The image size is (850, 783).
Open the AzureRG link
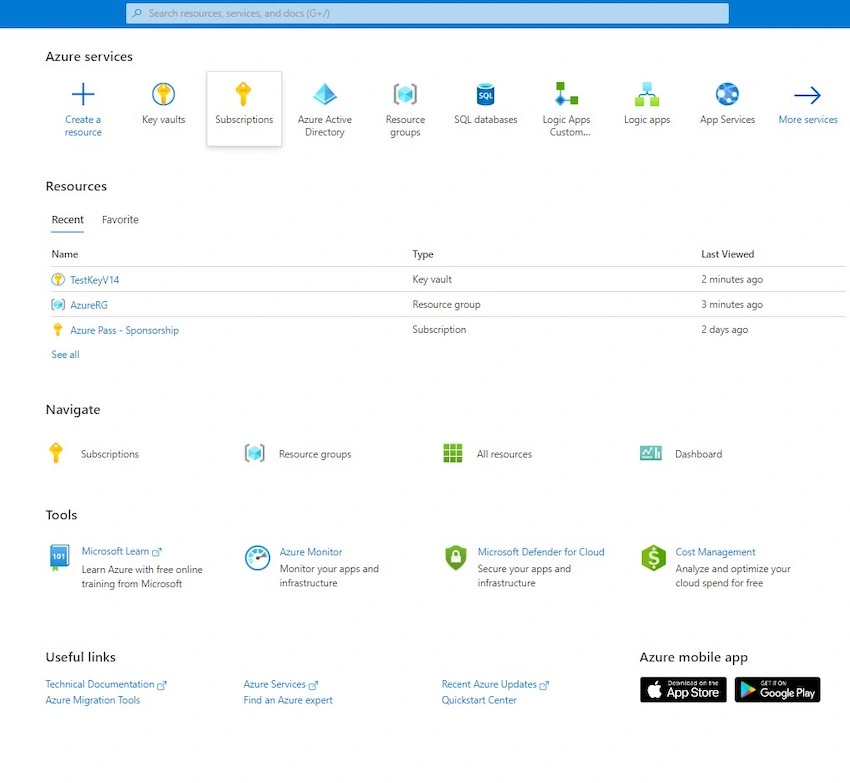click(89, 305)
